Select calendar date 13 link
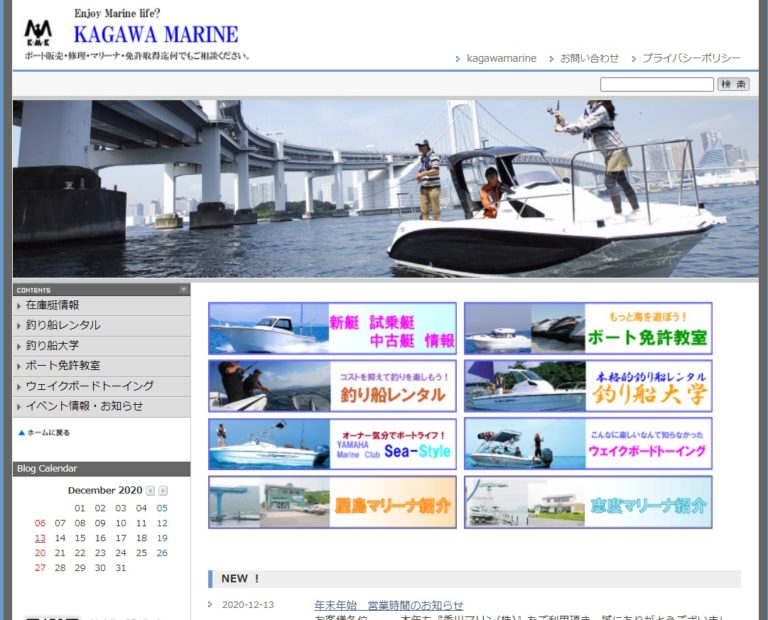The image size is (768, 620). [40, 538]
